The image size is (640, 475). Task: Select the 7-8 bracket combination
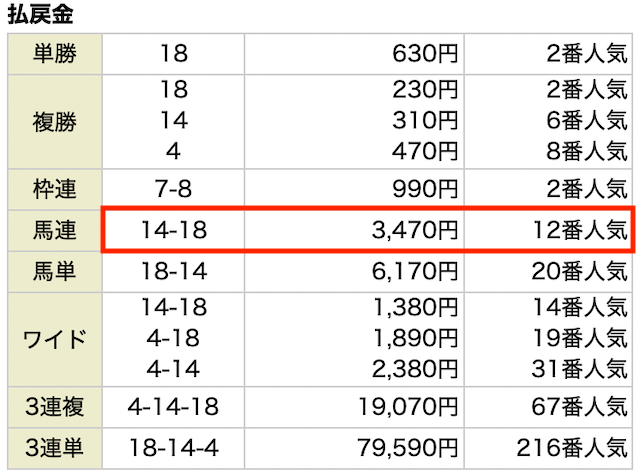tap(173, 189)
